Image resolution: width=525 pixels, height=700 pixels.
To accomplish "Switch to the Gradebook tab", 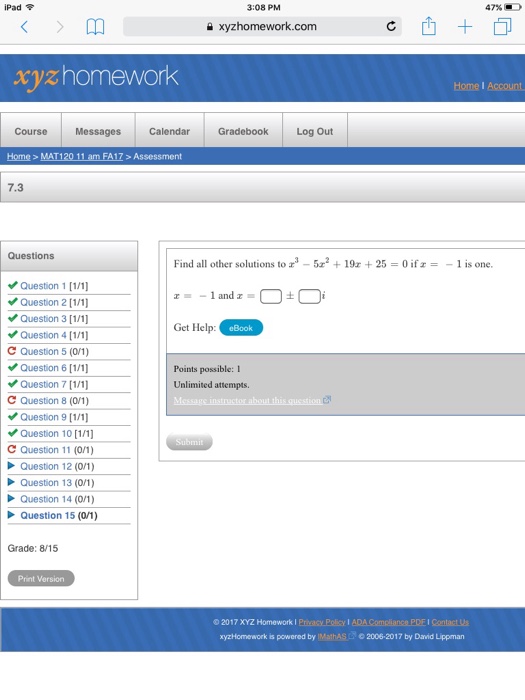I will pyautogui.click(x=243, y=131).
